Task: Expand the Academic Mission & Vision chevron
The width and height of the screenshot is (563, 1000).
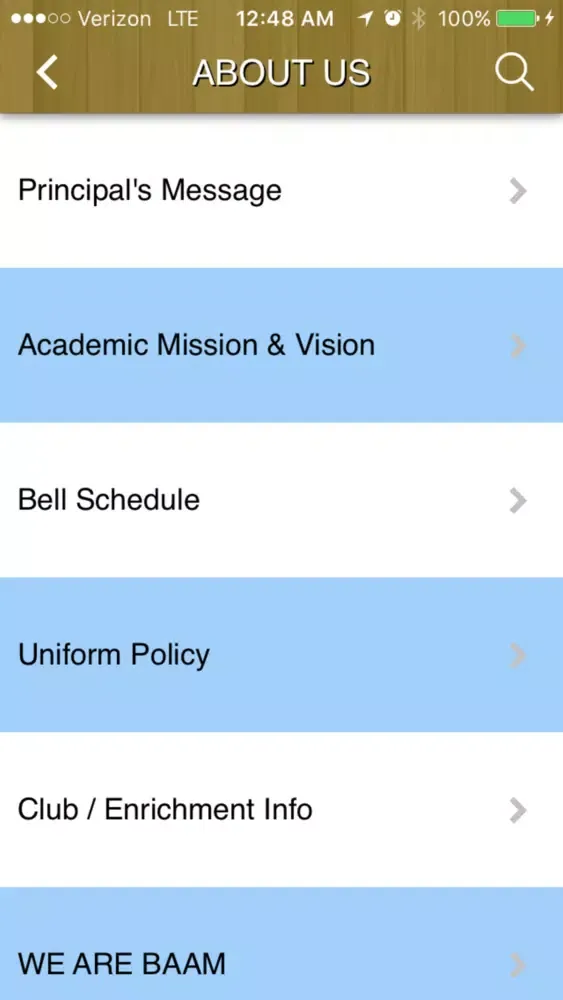Action: tap(518, 346)
